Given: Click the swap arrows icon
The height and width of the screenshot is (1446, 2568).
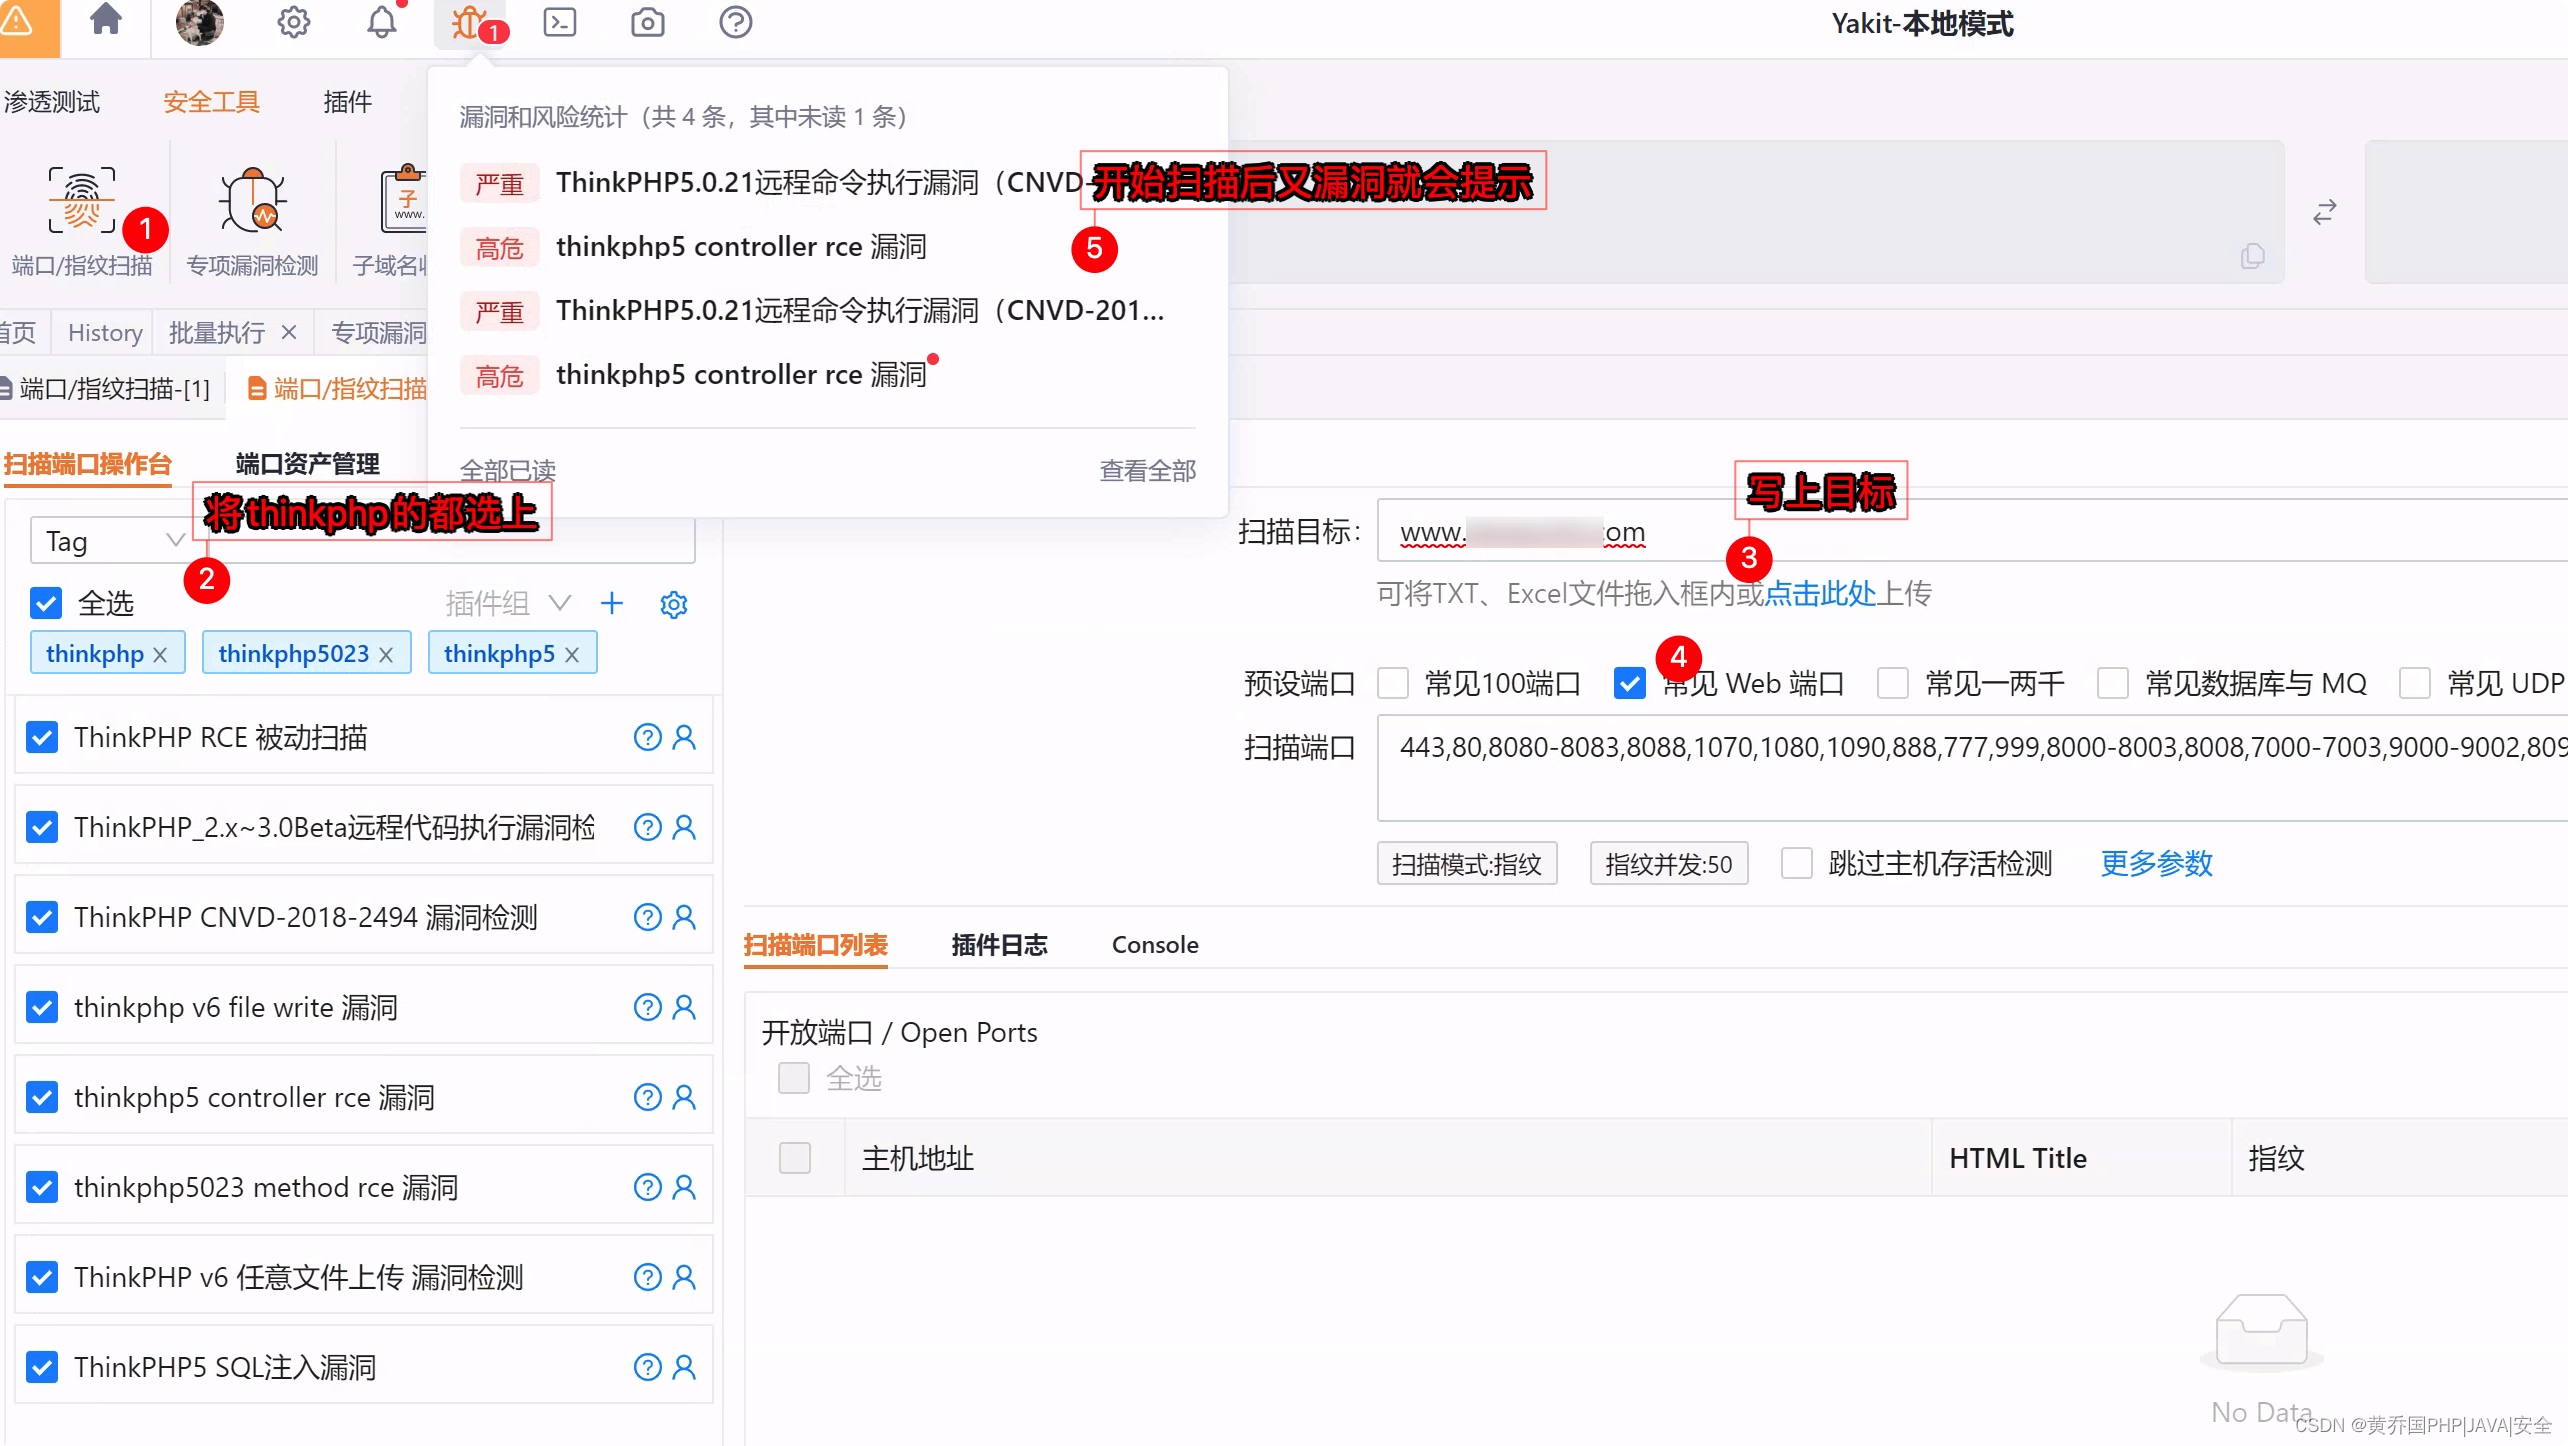Looking at the screenshot, I should pos(2324,212).
